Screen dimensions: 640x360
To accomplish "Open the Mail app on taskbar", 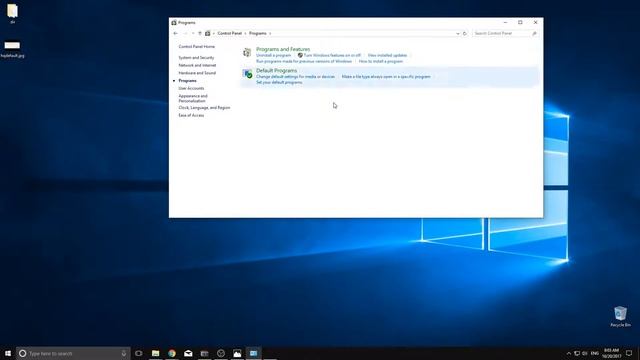I will click(188, 353).
